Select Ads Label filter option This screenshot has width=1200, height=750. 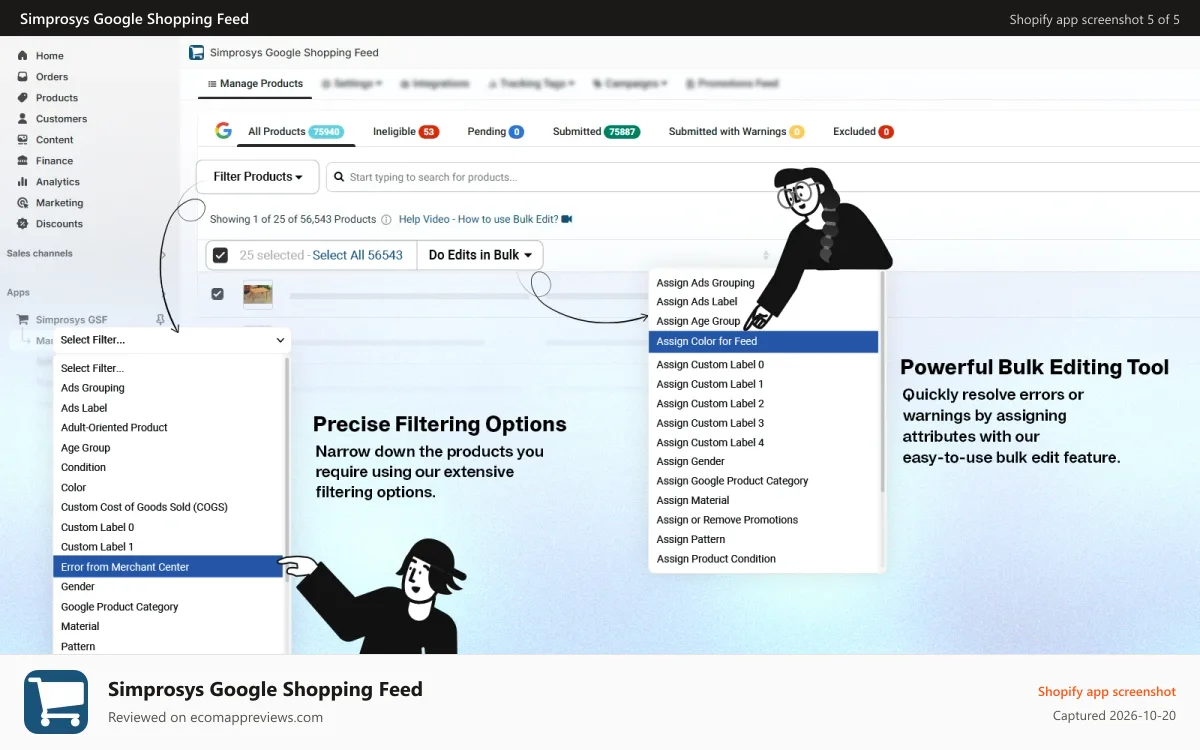[x=84, y=408]
